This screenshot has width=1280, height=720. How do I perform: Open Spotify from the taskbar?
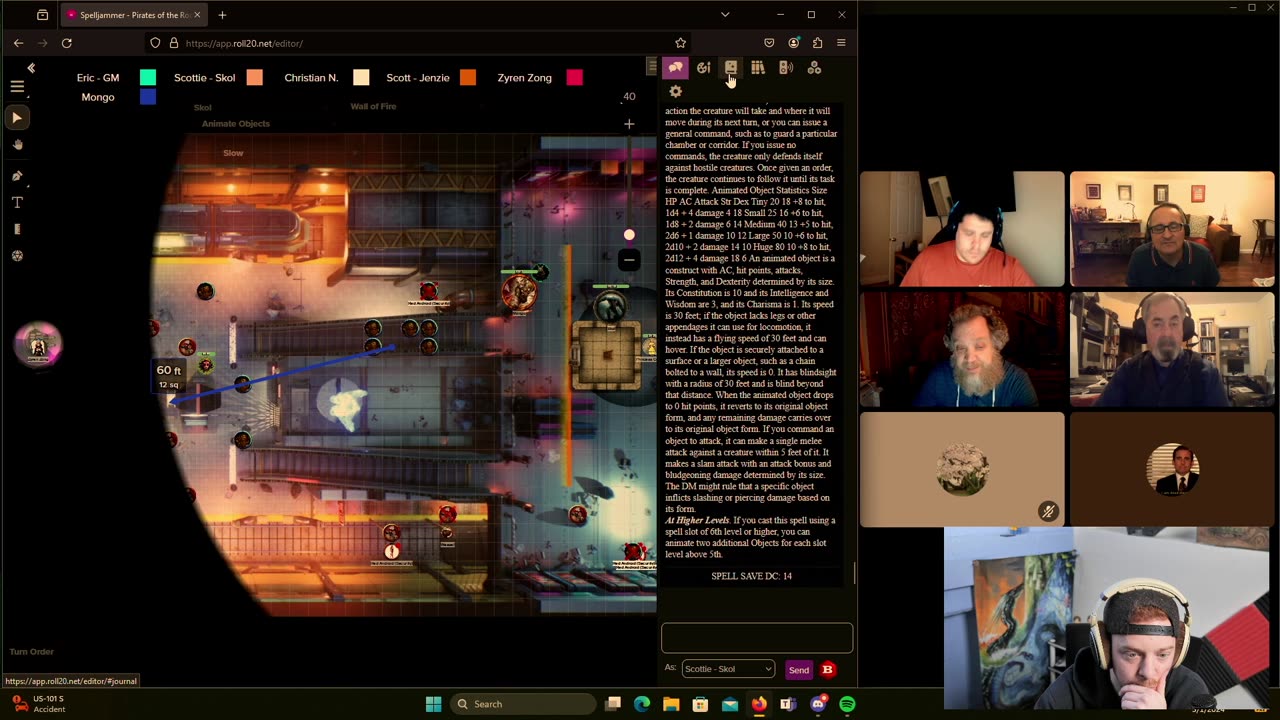pos(847,704)
